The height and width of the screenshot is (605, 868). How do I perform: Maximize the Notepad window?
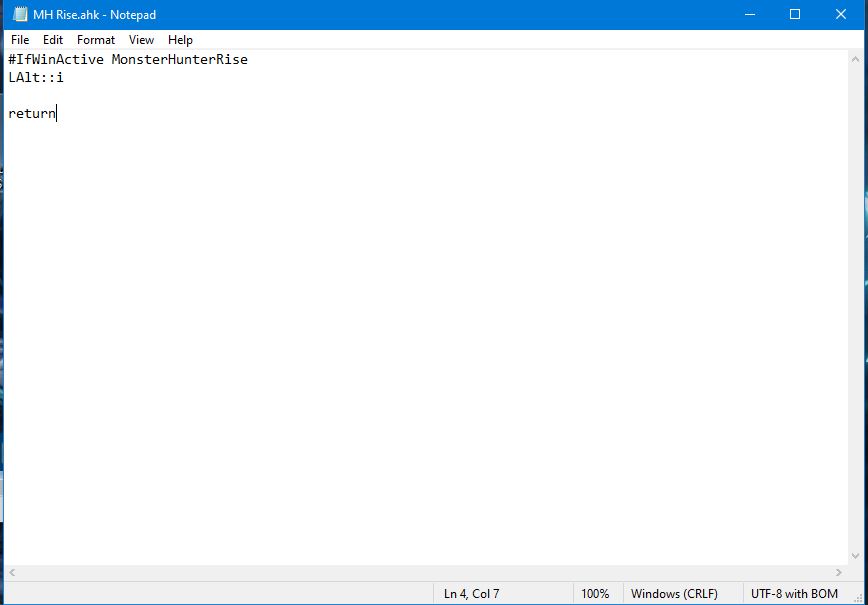[795, 14]
